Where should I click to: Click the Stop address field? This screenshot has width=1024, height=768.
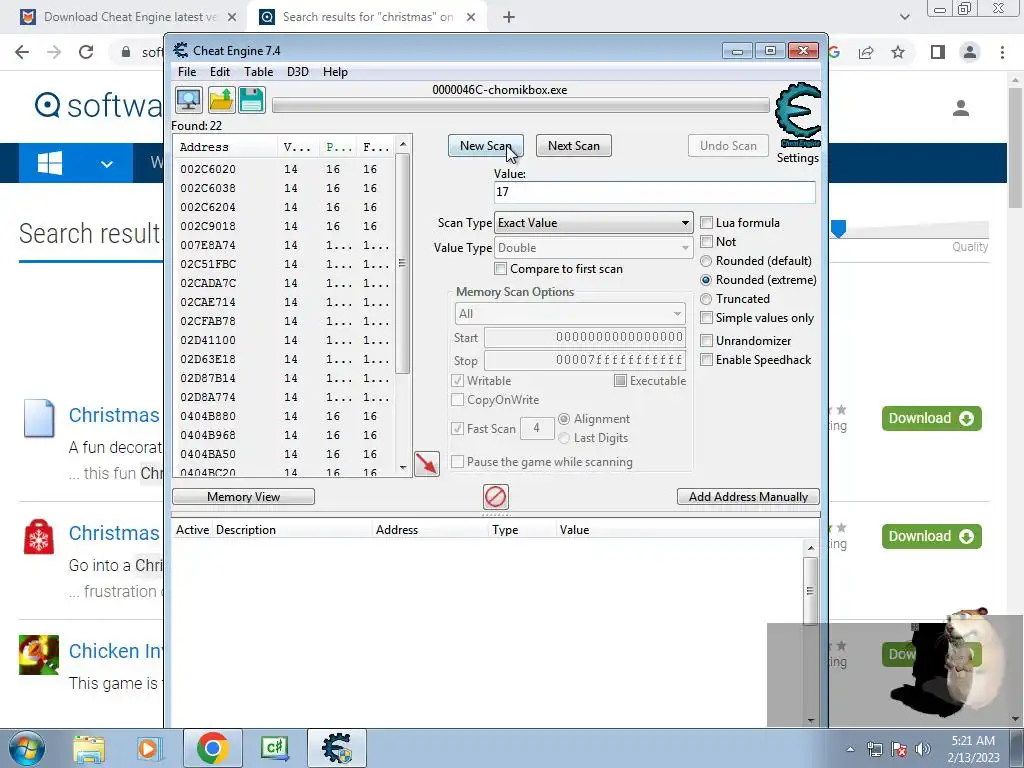[585, 360]
